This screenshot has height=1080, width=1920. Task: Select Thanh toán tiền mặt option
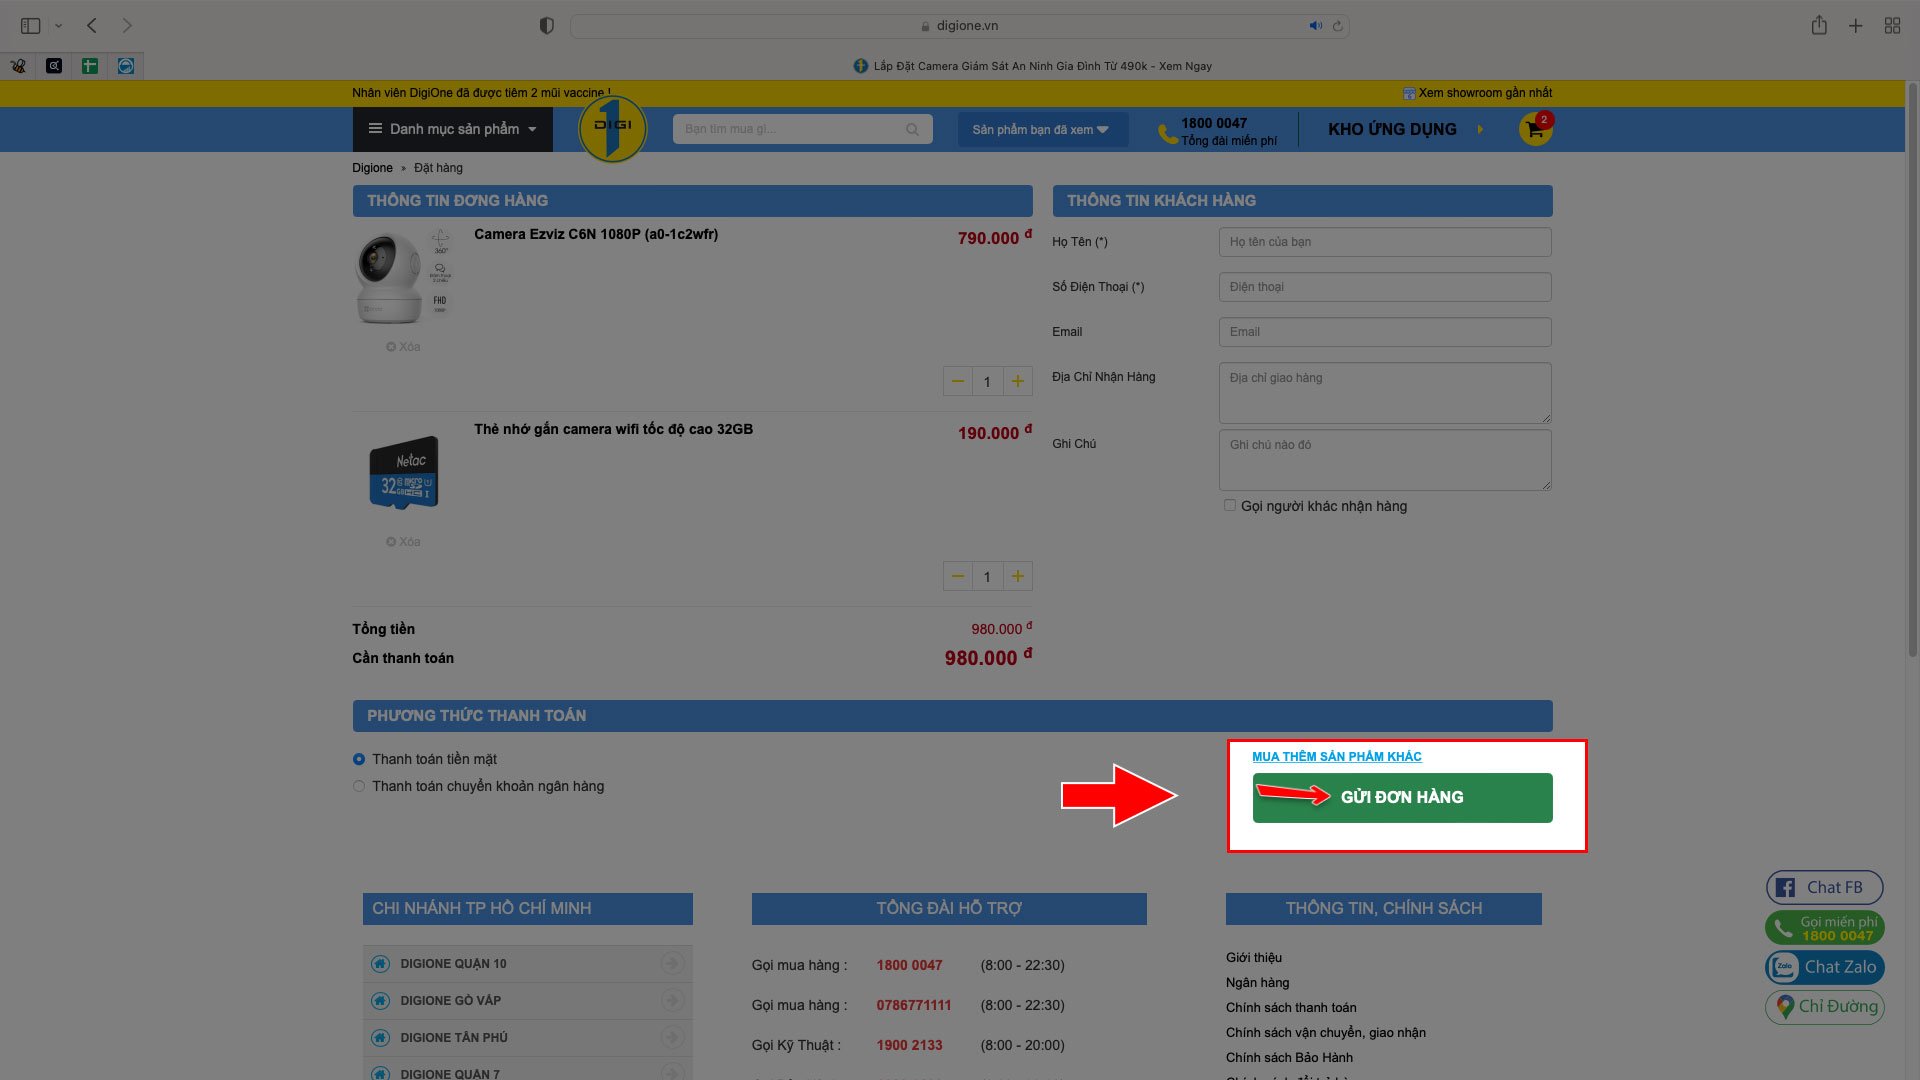tap(359, 759)
